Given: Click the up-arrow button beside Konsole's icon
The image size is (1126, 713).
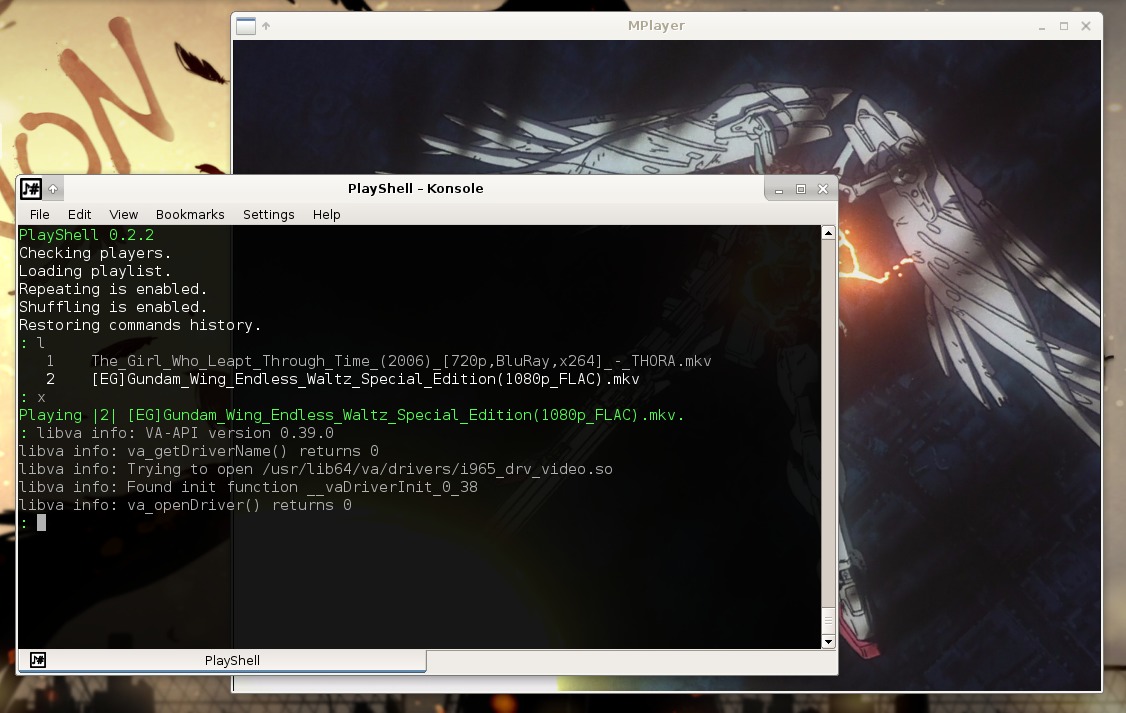Looking at the screenshot, I should tap(53, 189).
